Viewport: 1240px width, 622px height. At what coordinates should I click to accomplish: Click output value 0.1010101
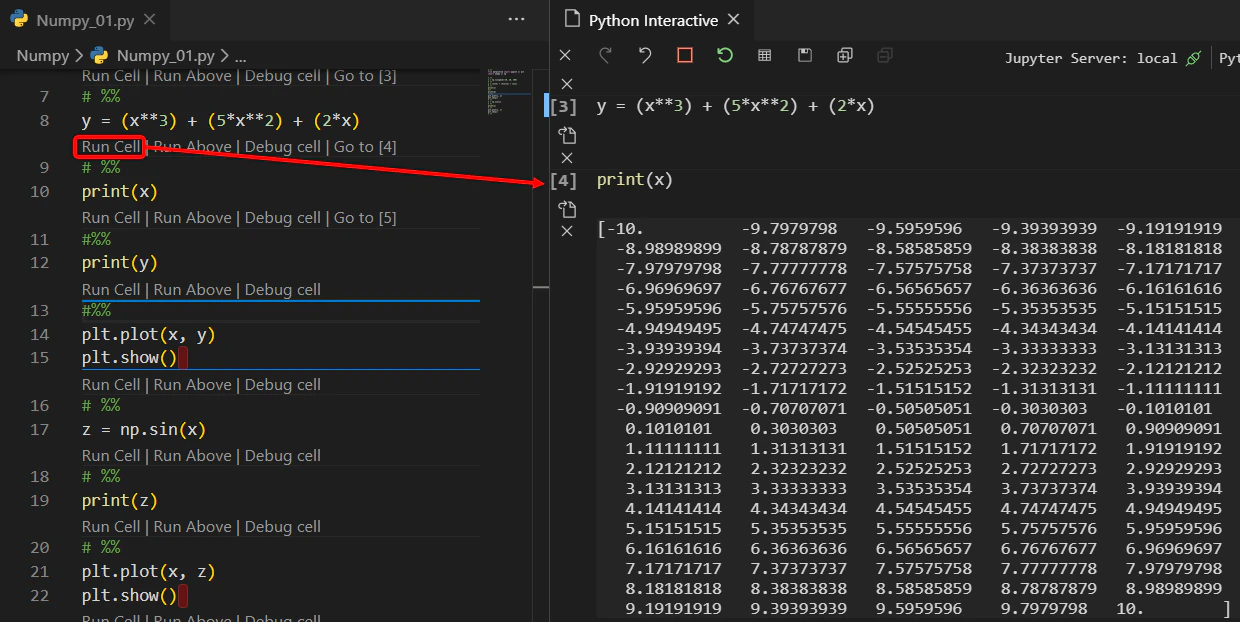coord(666,429)
